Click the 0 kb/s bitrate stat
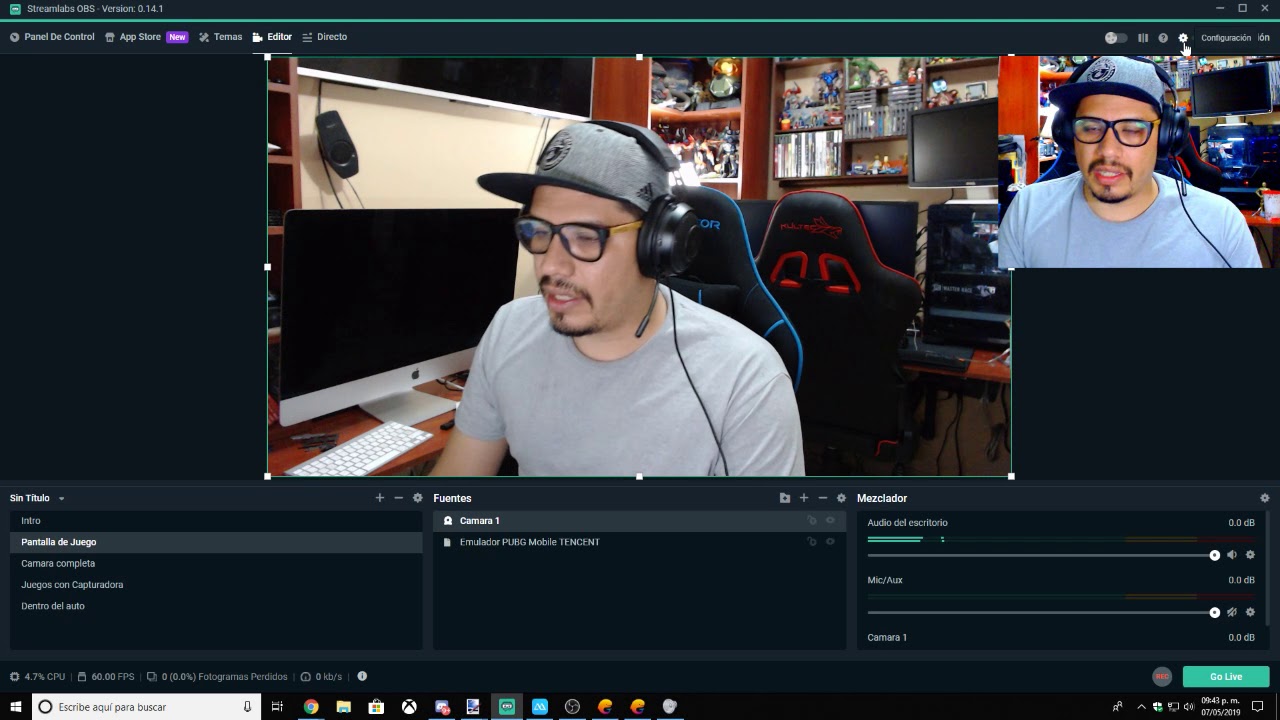 click(x=322, y=677)
